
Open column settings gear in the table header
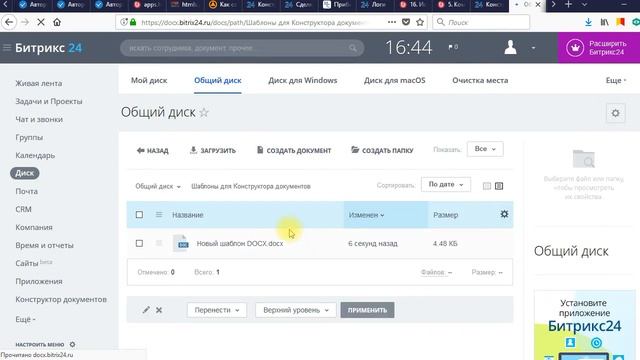tap(504, 214)
